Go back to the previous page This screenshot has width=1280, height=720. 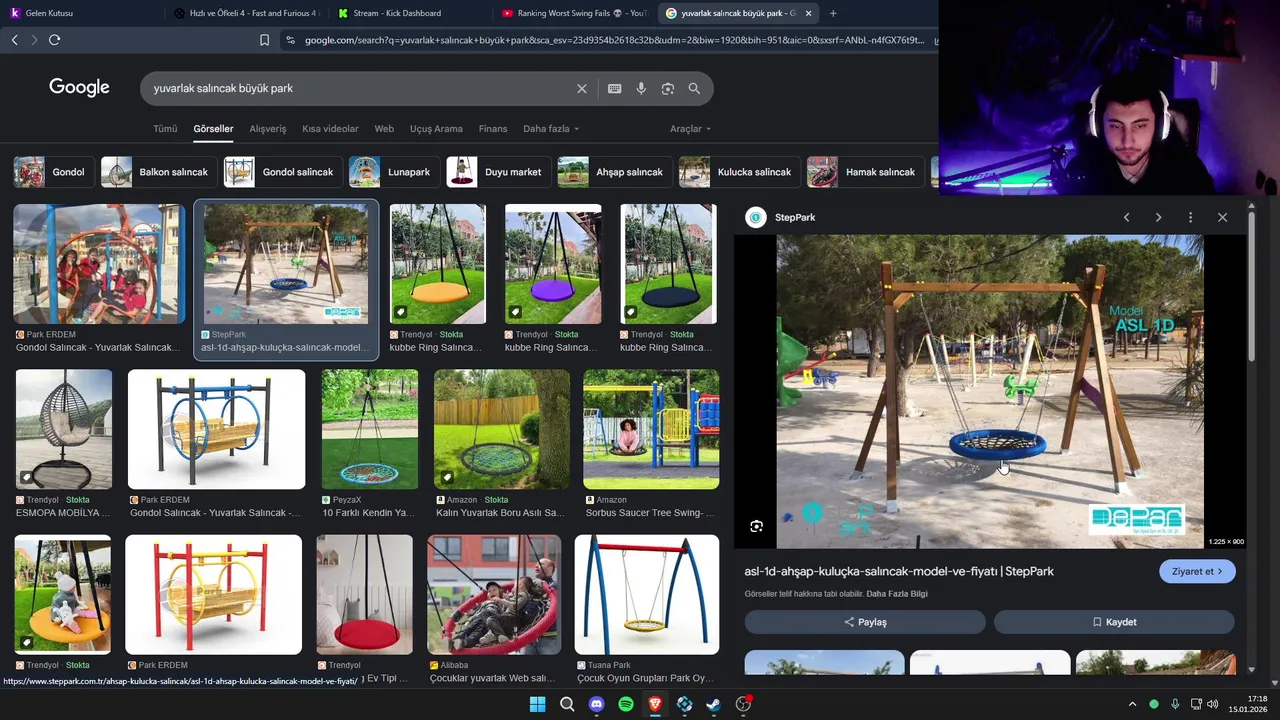14,40
